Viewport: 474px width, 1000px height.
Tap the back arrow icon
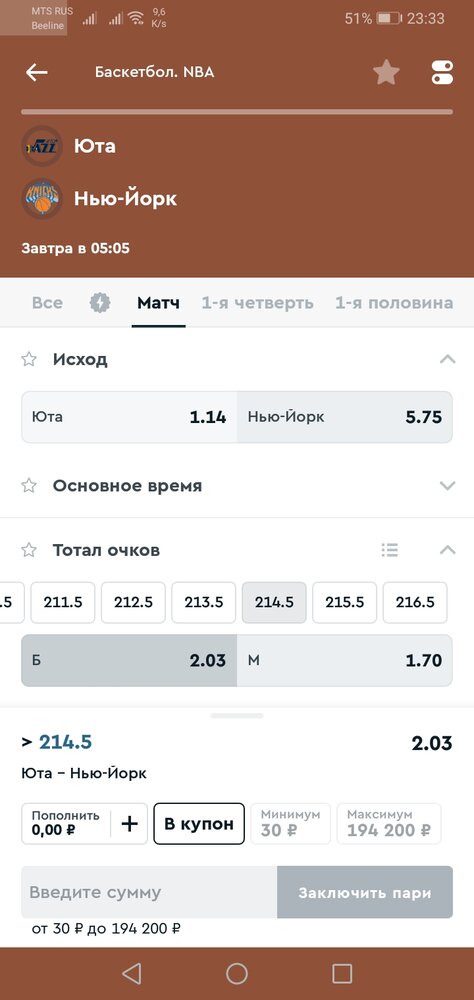[36, 72]
